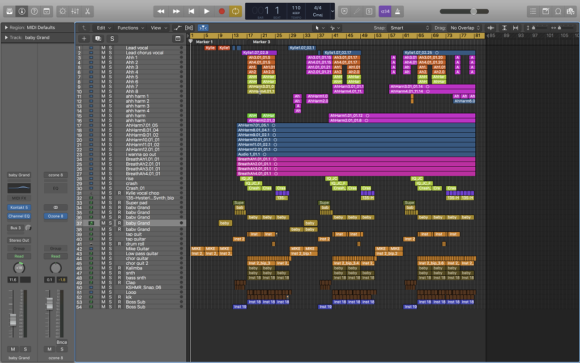
Task: Go to the beginning of the project
Action: (x=191, y=11)
